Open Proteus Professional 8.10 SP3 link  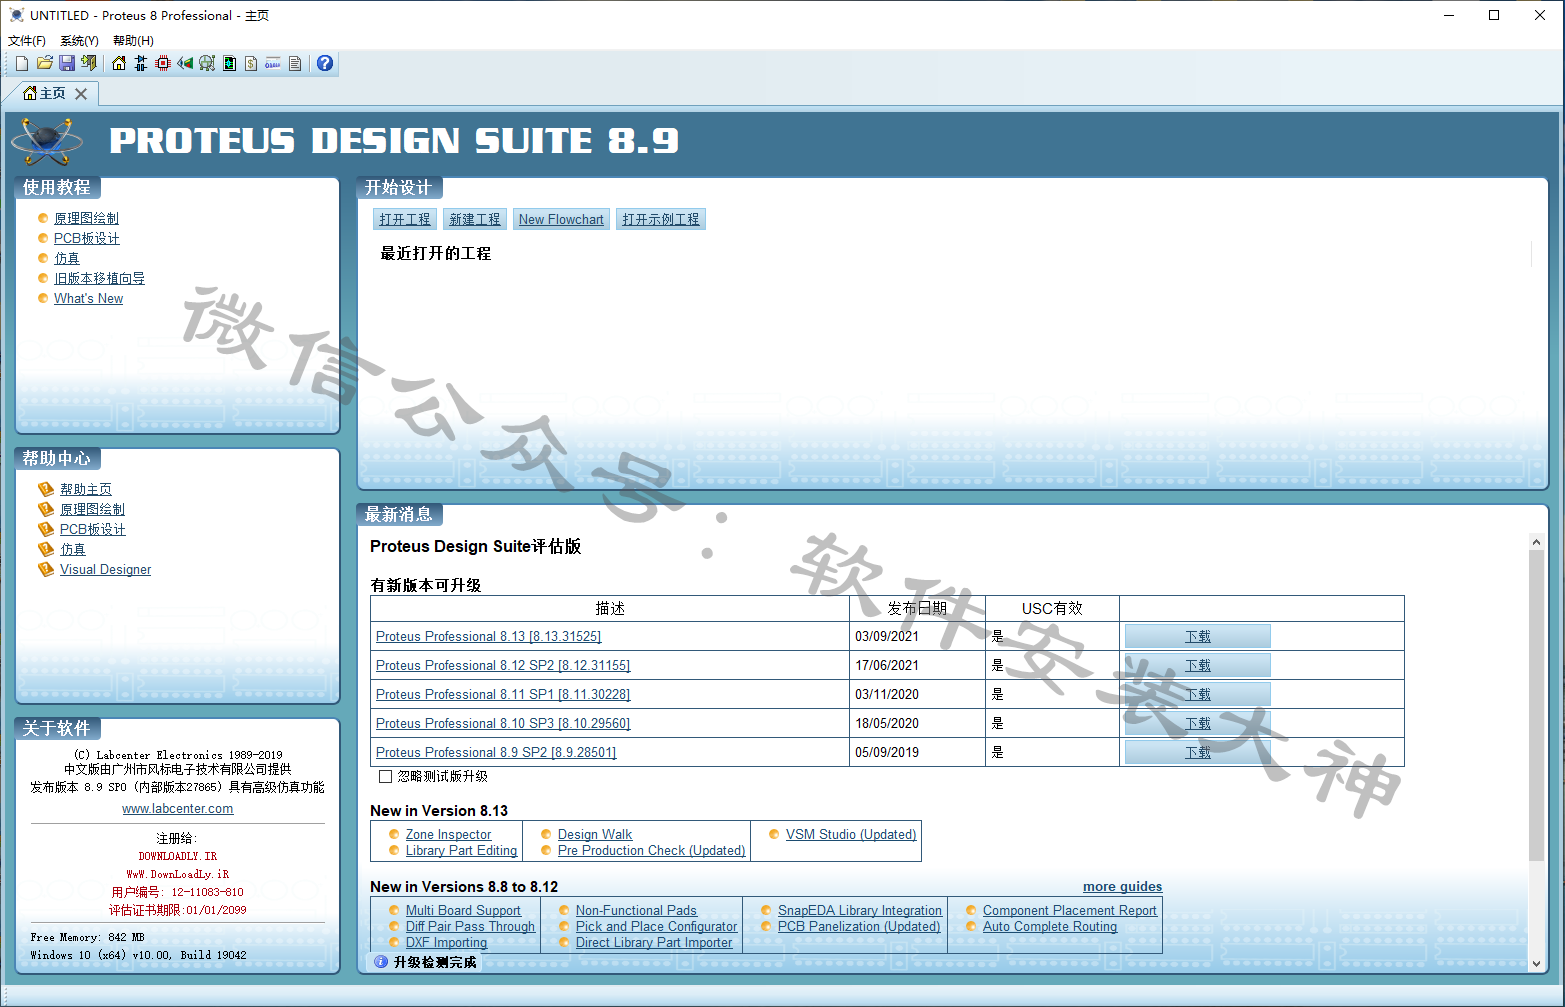(x=503, y=723)
